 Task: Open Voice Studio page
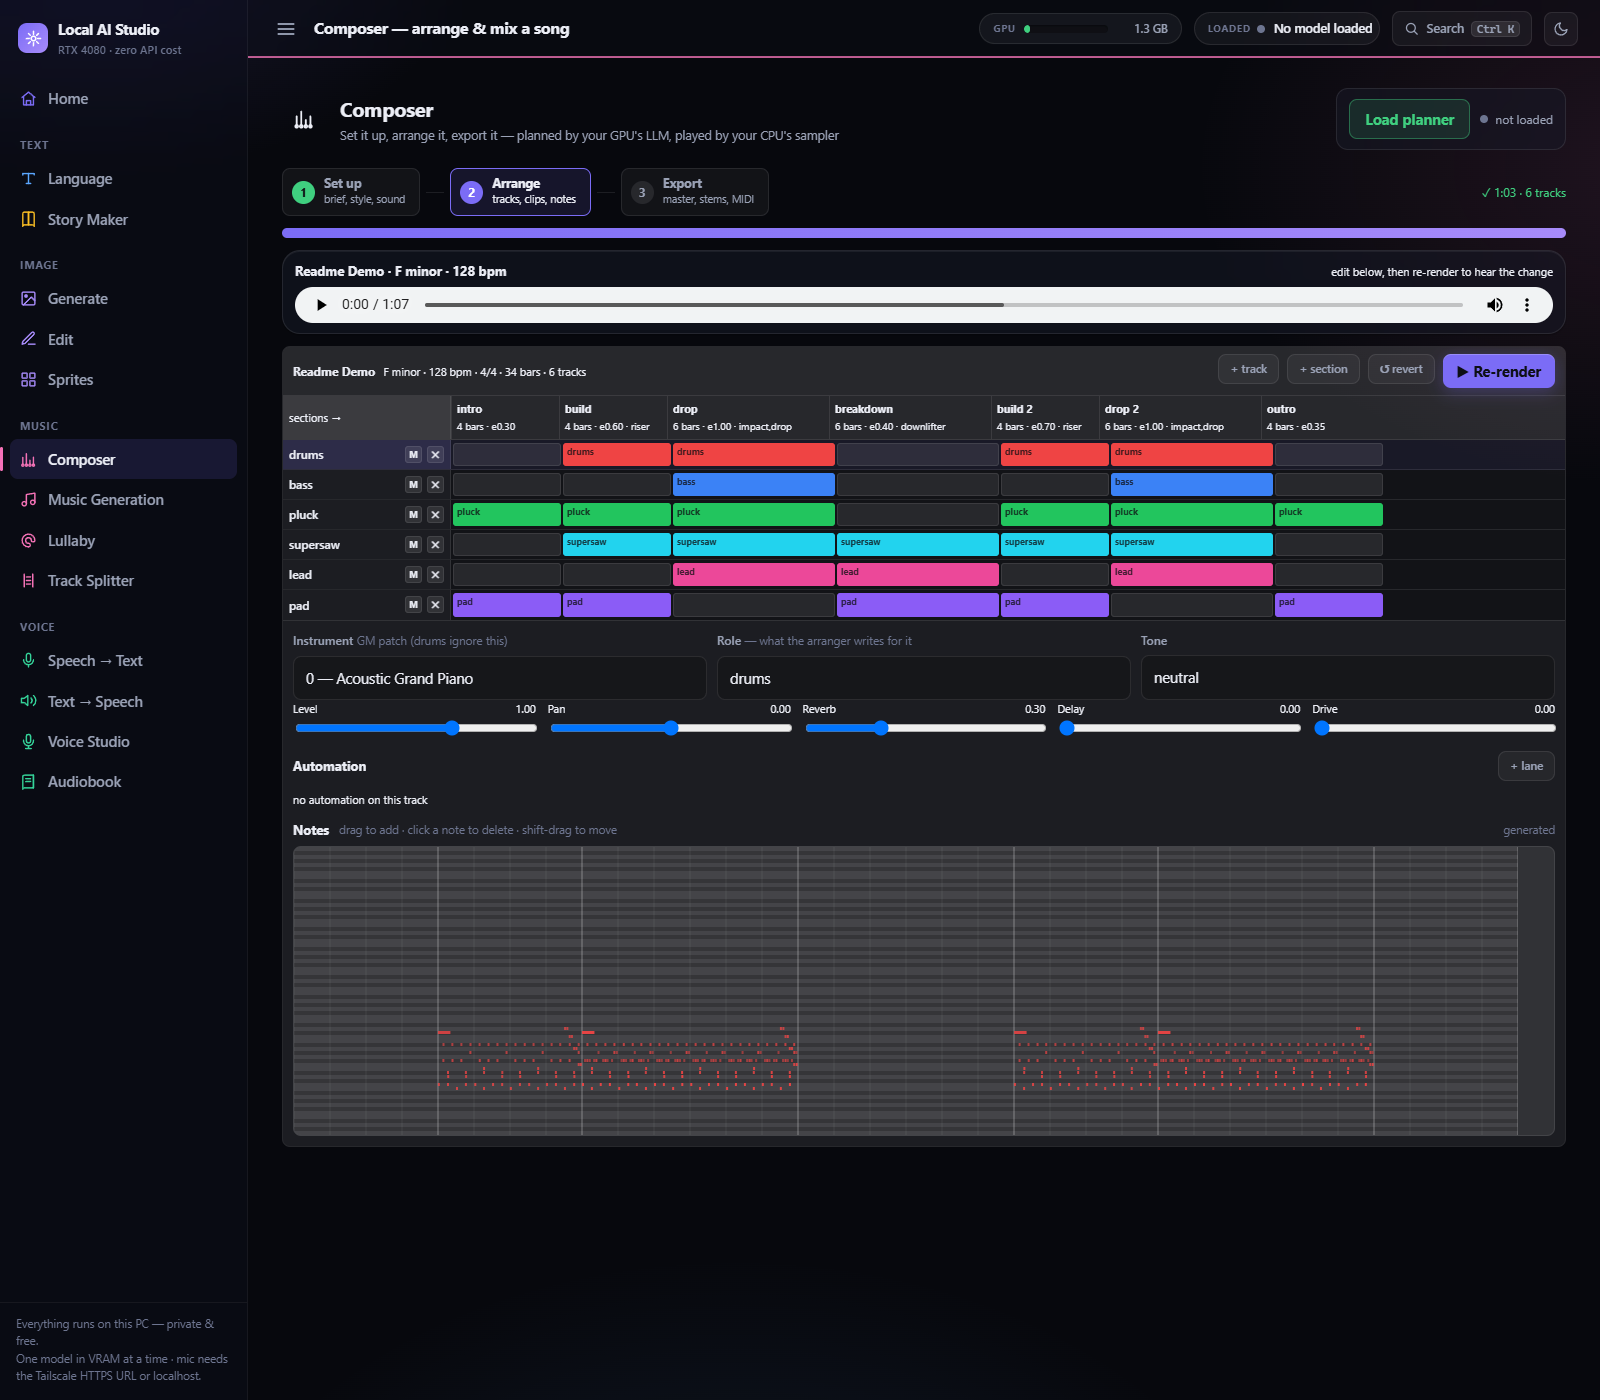tap(123, 742)
